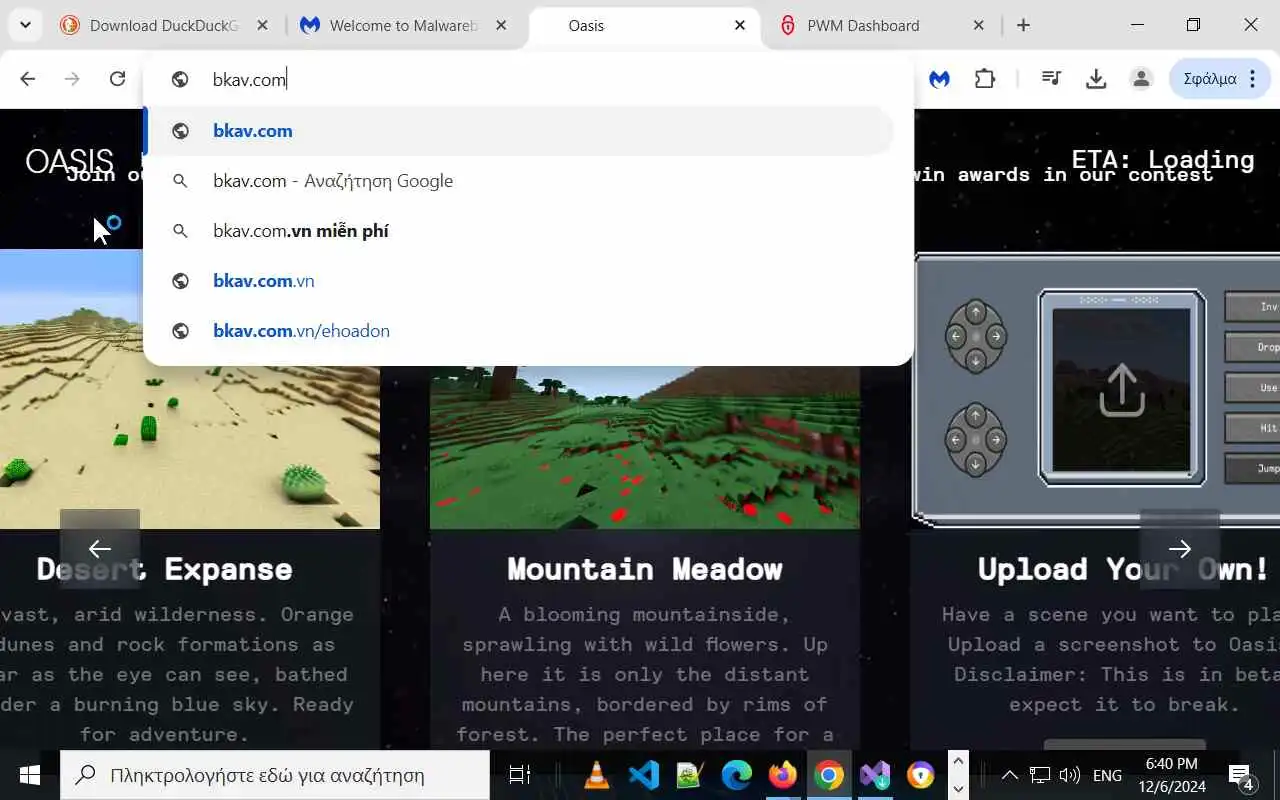This screenshot has width=1280, height=800.
Task: Open the downloads icon
Action: [1096, 79]
